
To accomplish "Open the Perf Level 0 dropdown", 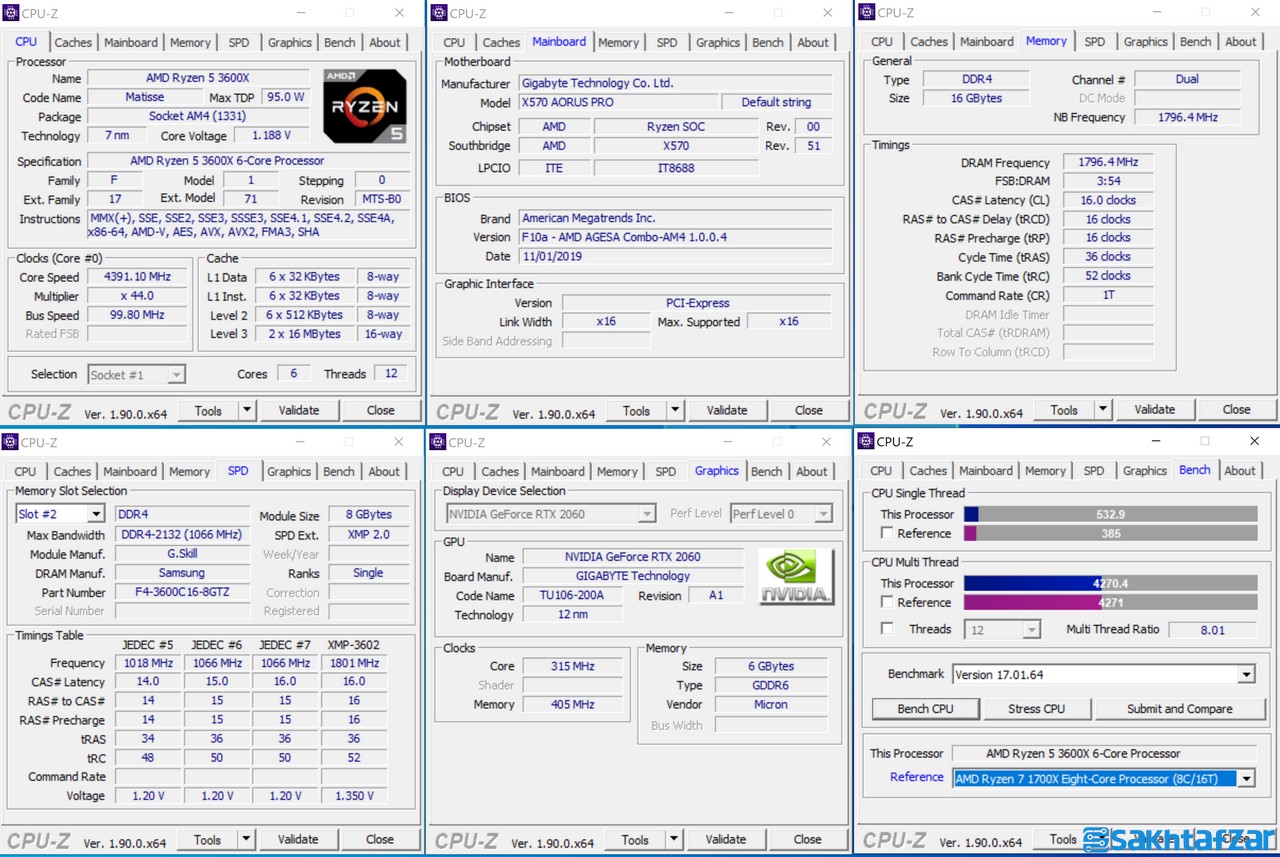I will click(823, 514).
